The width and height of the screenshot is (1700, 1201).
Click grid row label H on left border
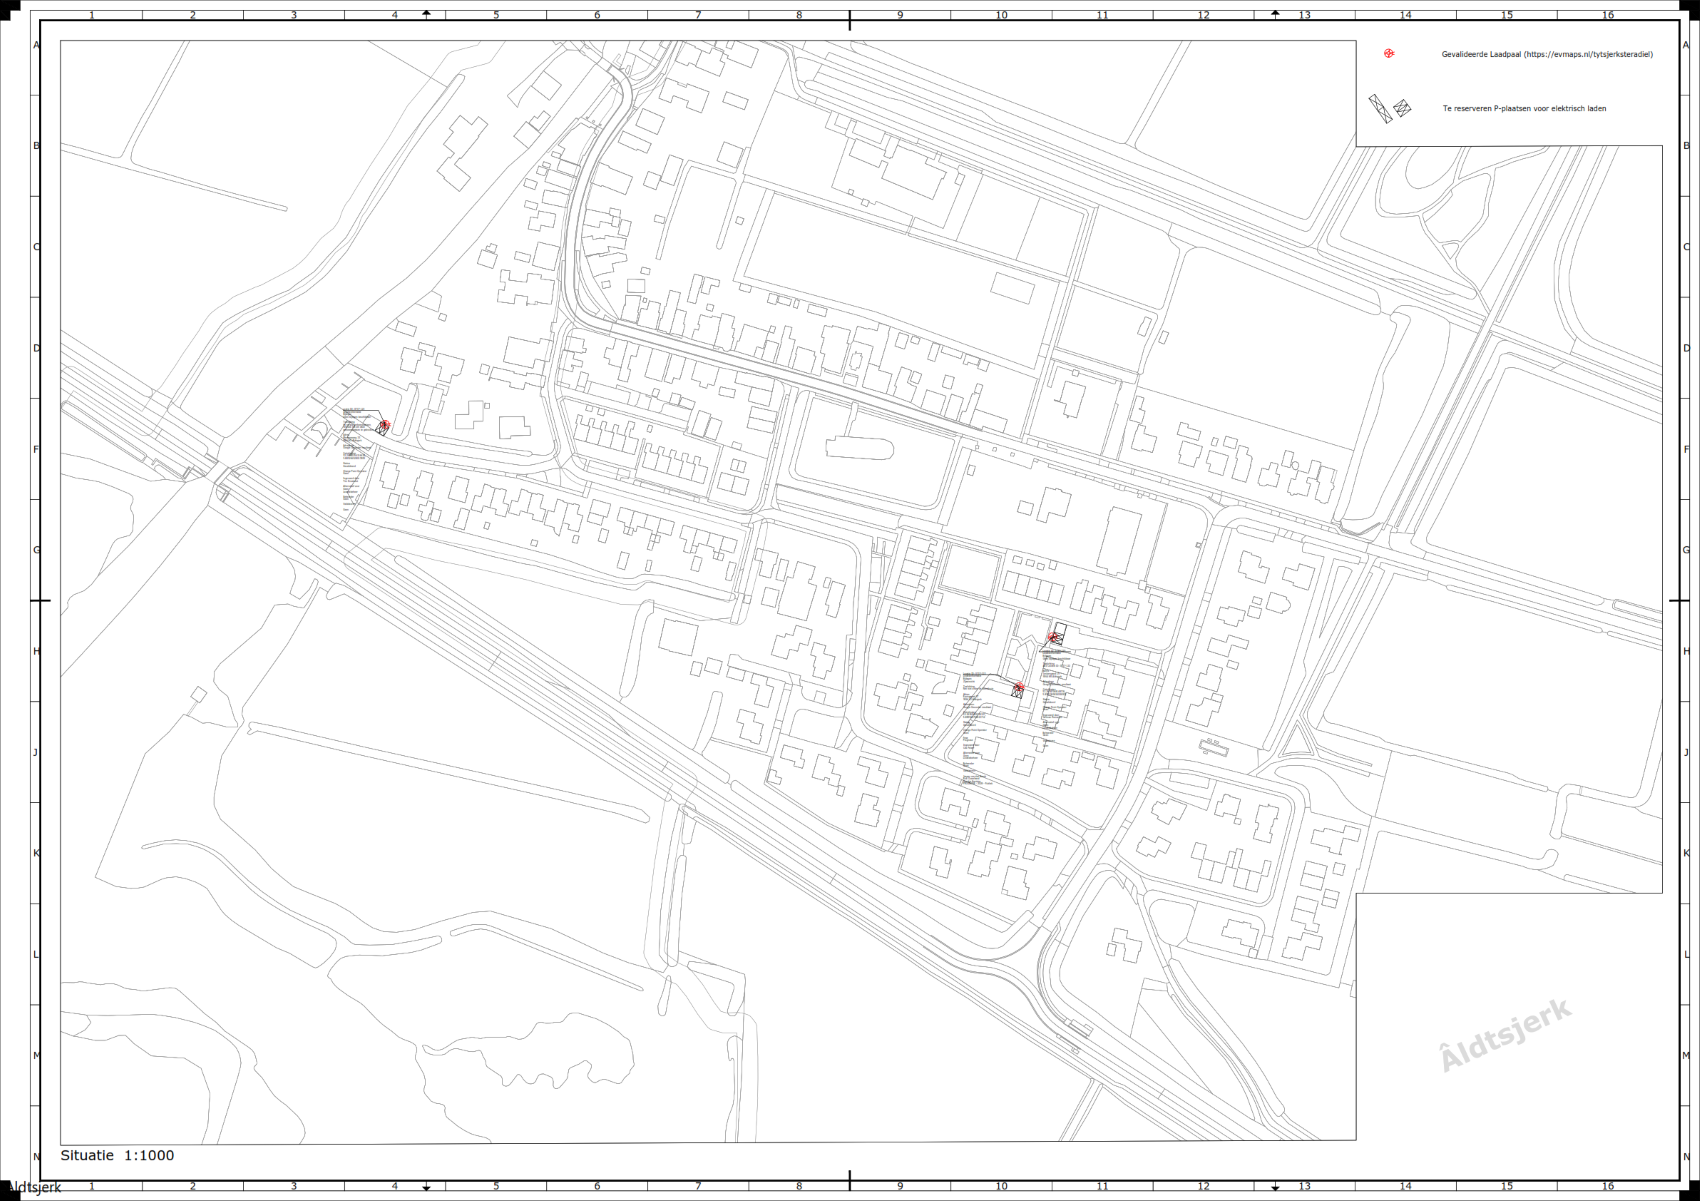[x=37, y=651]
